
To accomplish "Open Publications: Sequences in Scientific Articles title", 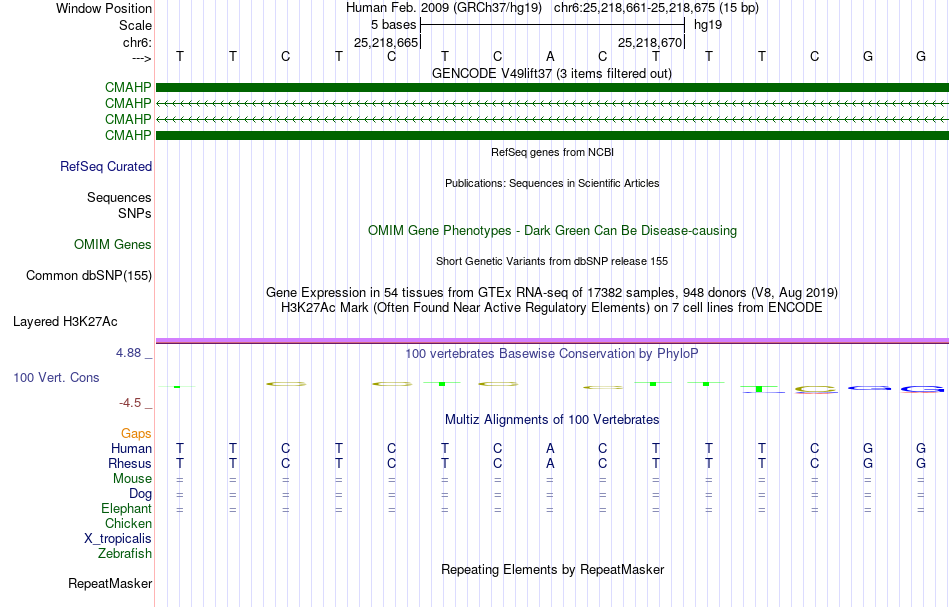I will tap(552, 183).
